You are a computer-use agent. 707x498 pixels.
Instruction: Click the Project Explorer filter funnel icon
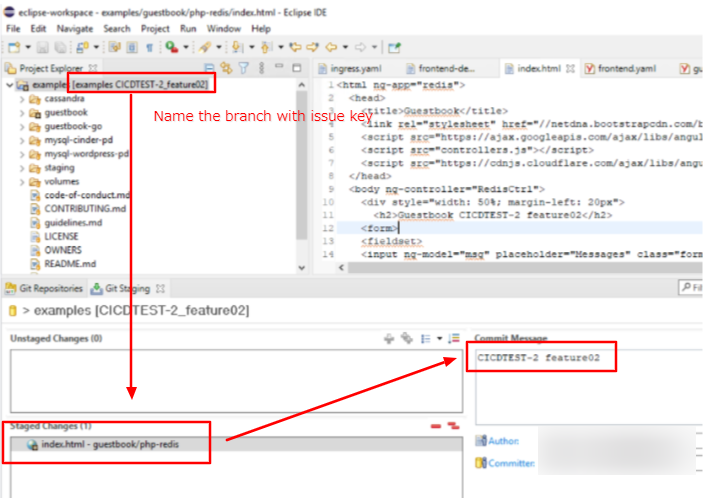[244, 68]
